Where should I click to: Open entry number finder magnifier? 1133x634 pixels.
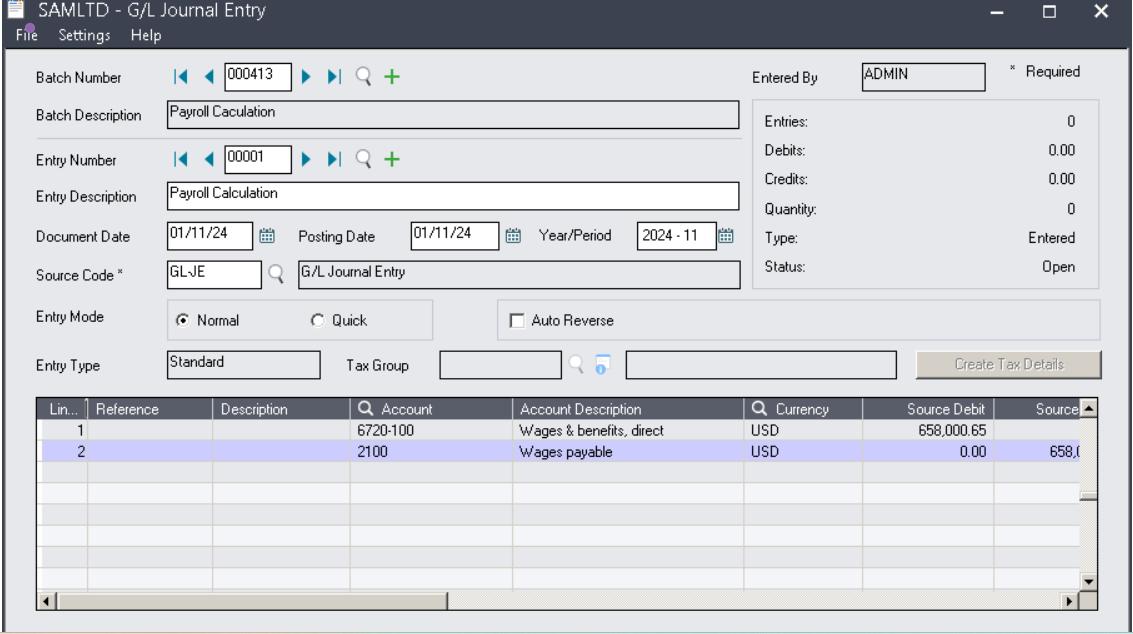[363, 159]
